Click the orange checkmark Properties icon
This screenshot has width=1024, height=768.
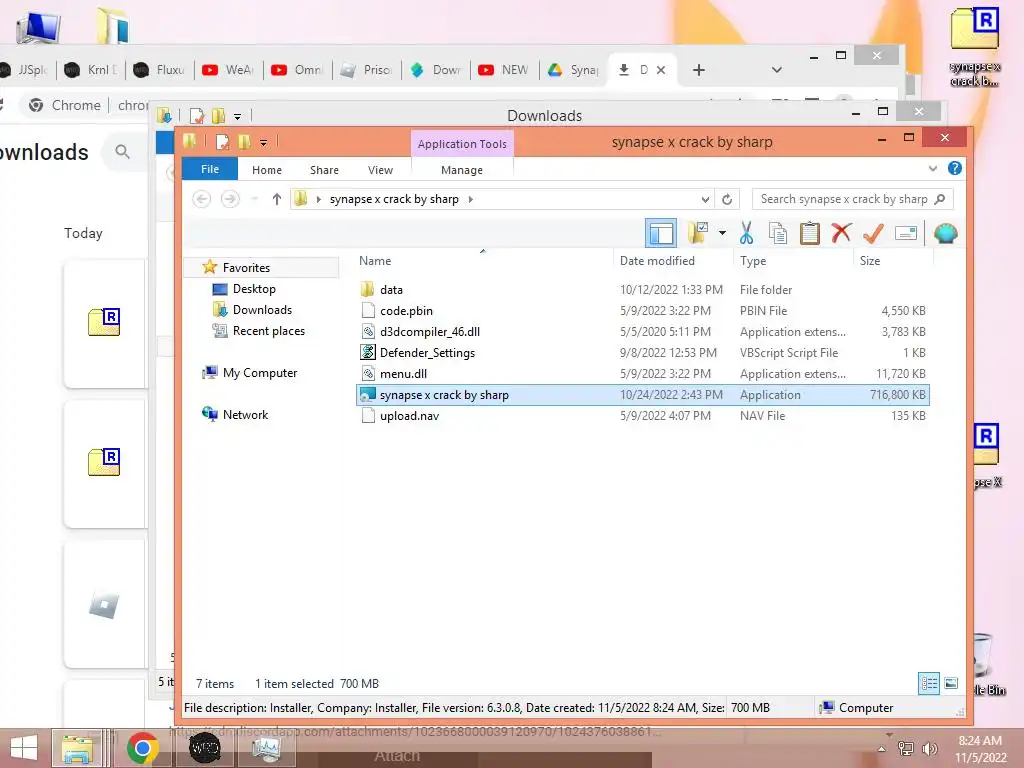click(873, 232)
